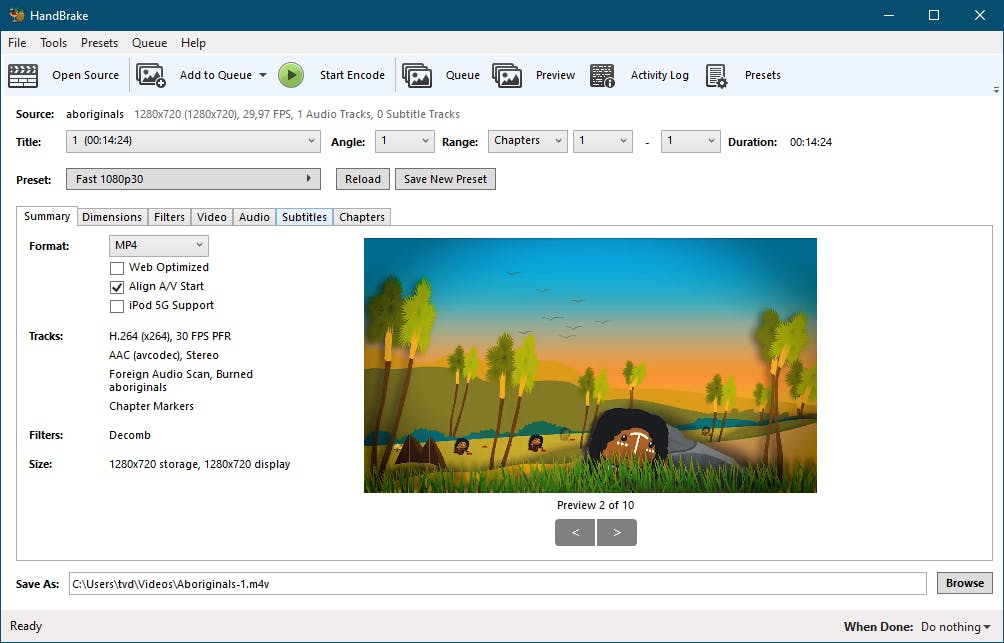
Task: Switch to the Chapters tab
Action: 362,217
